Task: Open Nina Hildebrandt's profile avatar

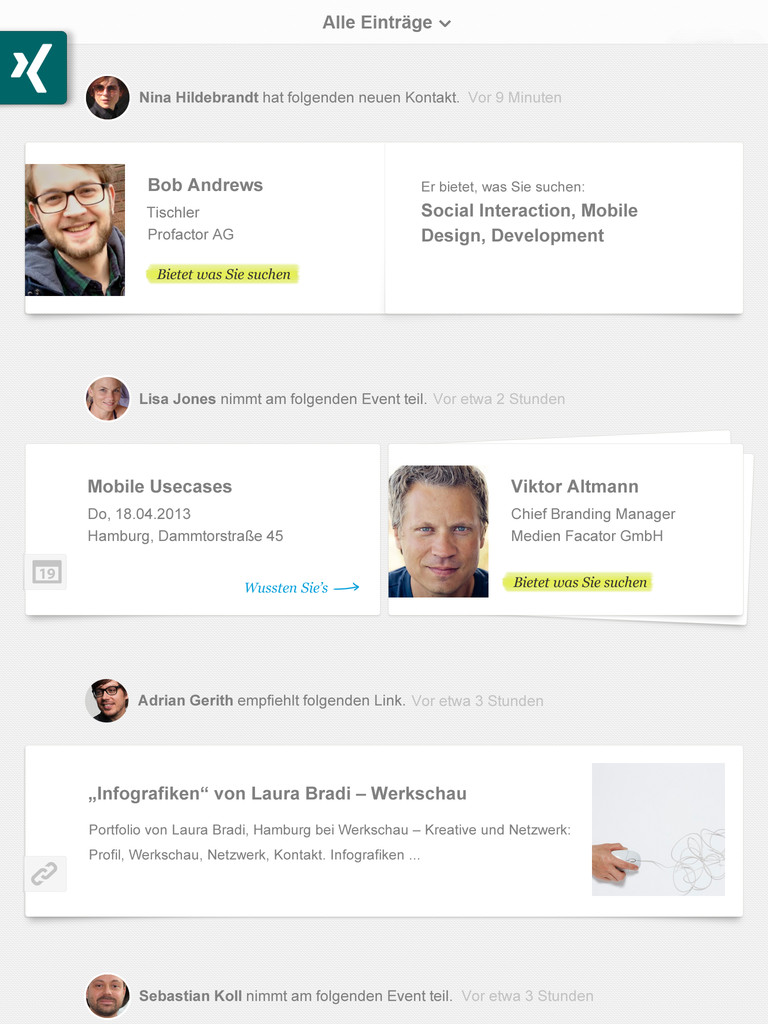Action: (x=108, y=98)
